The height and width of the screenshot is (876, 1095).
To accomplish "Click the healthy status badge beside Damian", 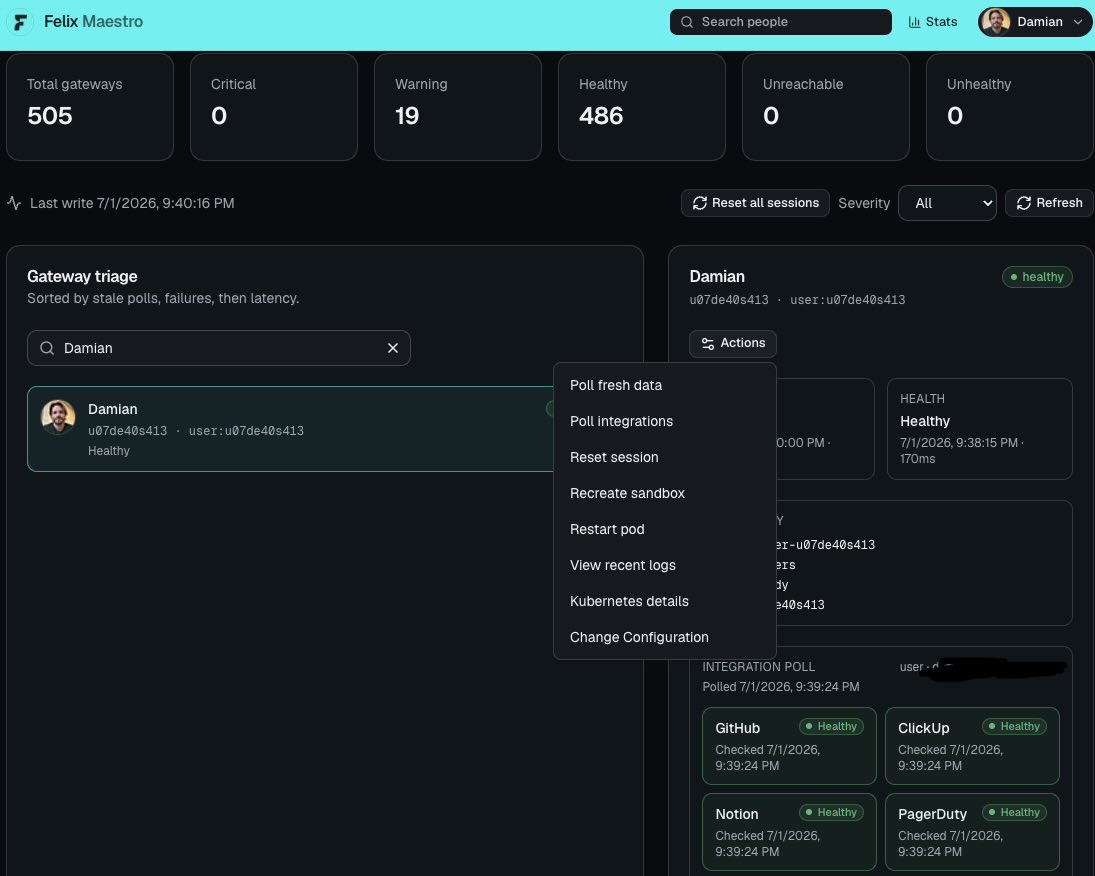I will tap(1037, 277).
